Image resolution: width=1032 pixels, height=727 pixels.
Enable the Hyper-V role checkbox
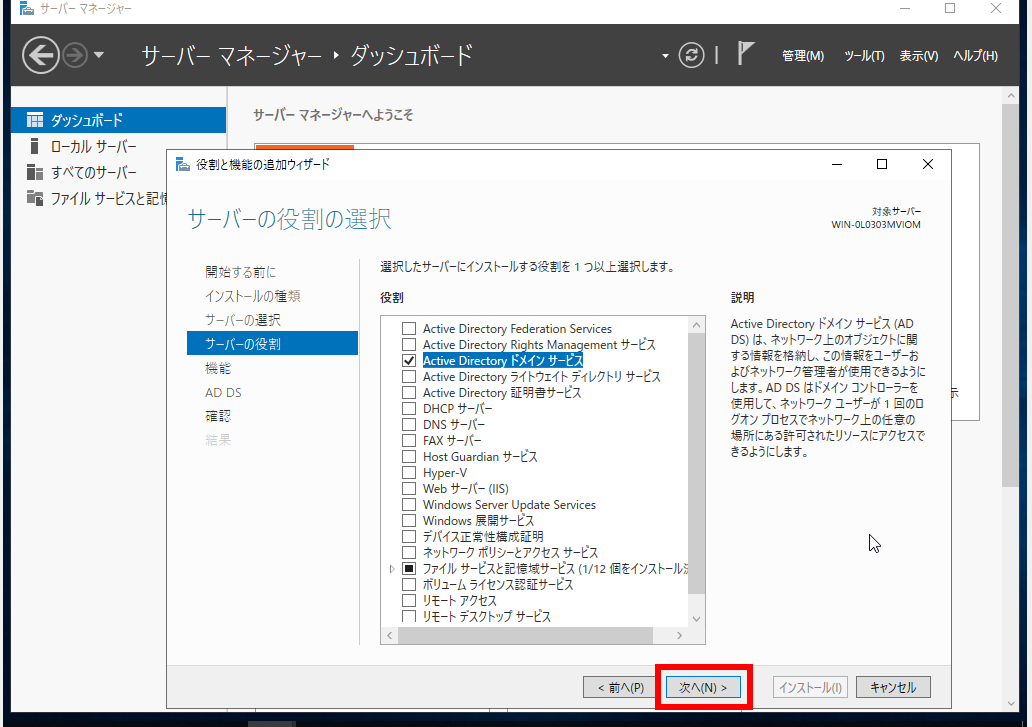coord(409,472)
